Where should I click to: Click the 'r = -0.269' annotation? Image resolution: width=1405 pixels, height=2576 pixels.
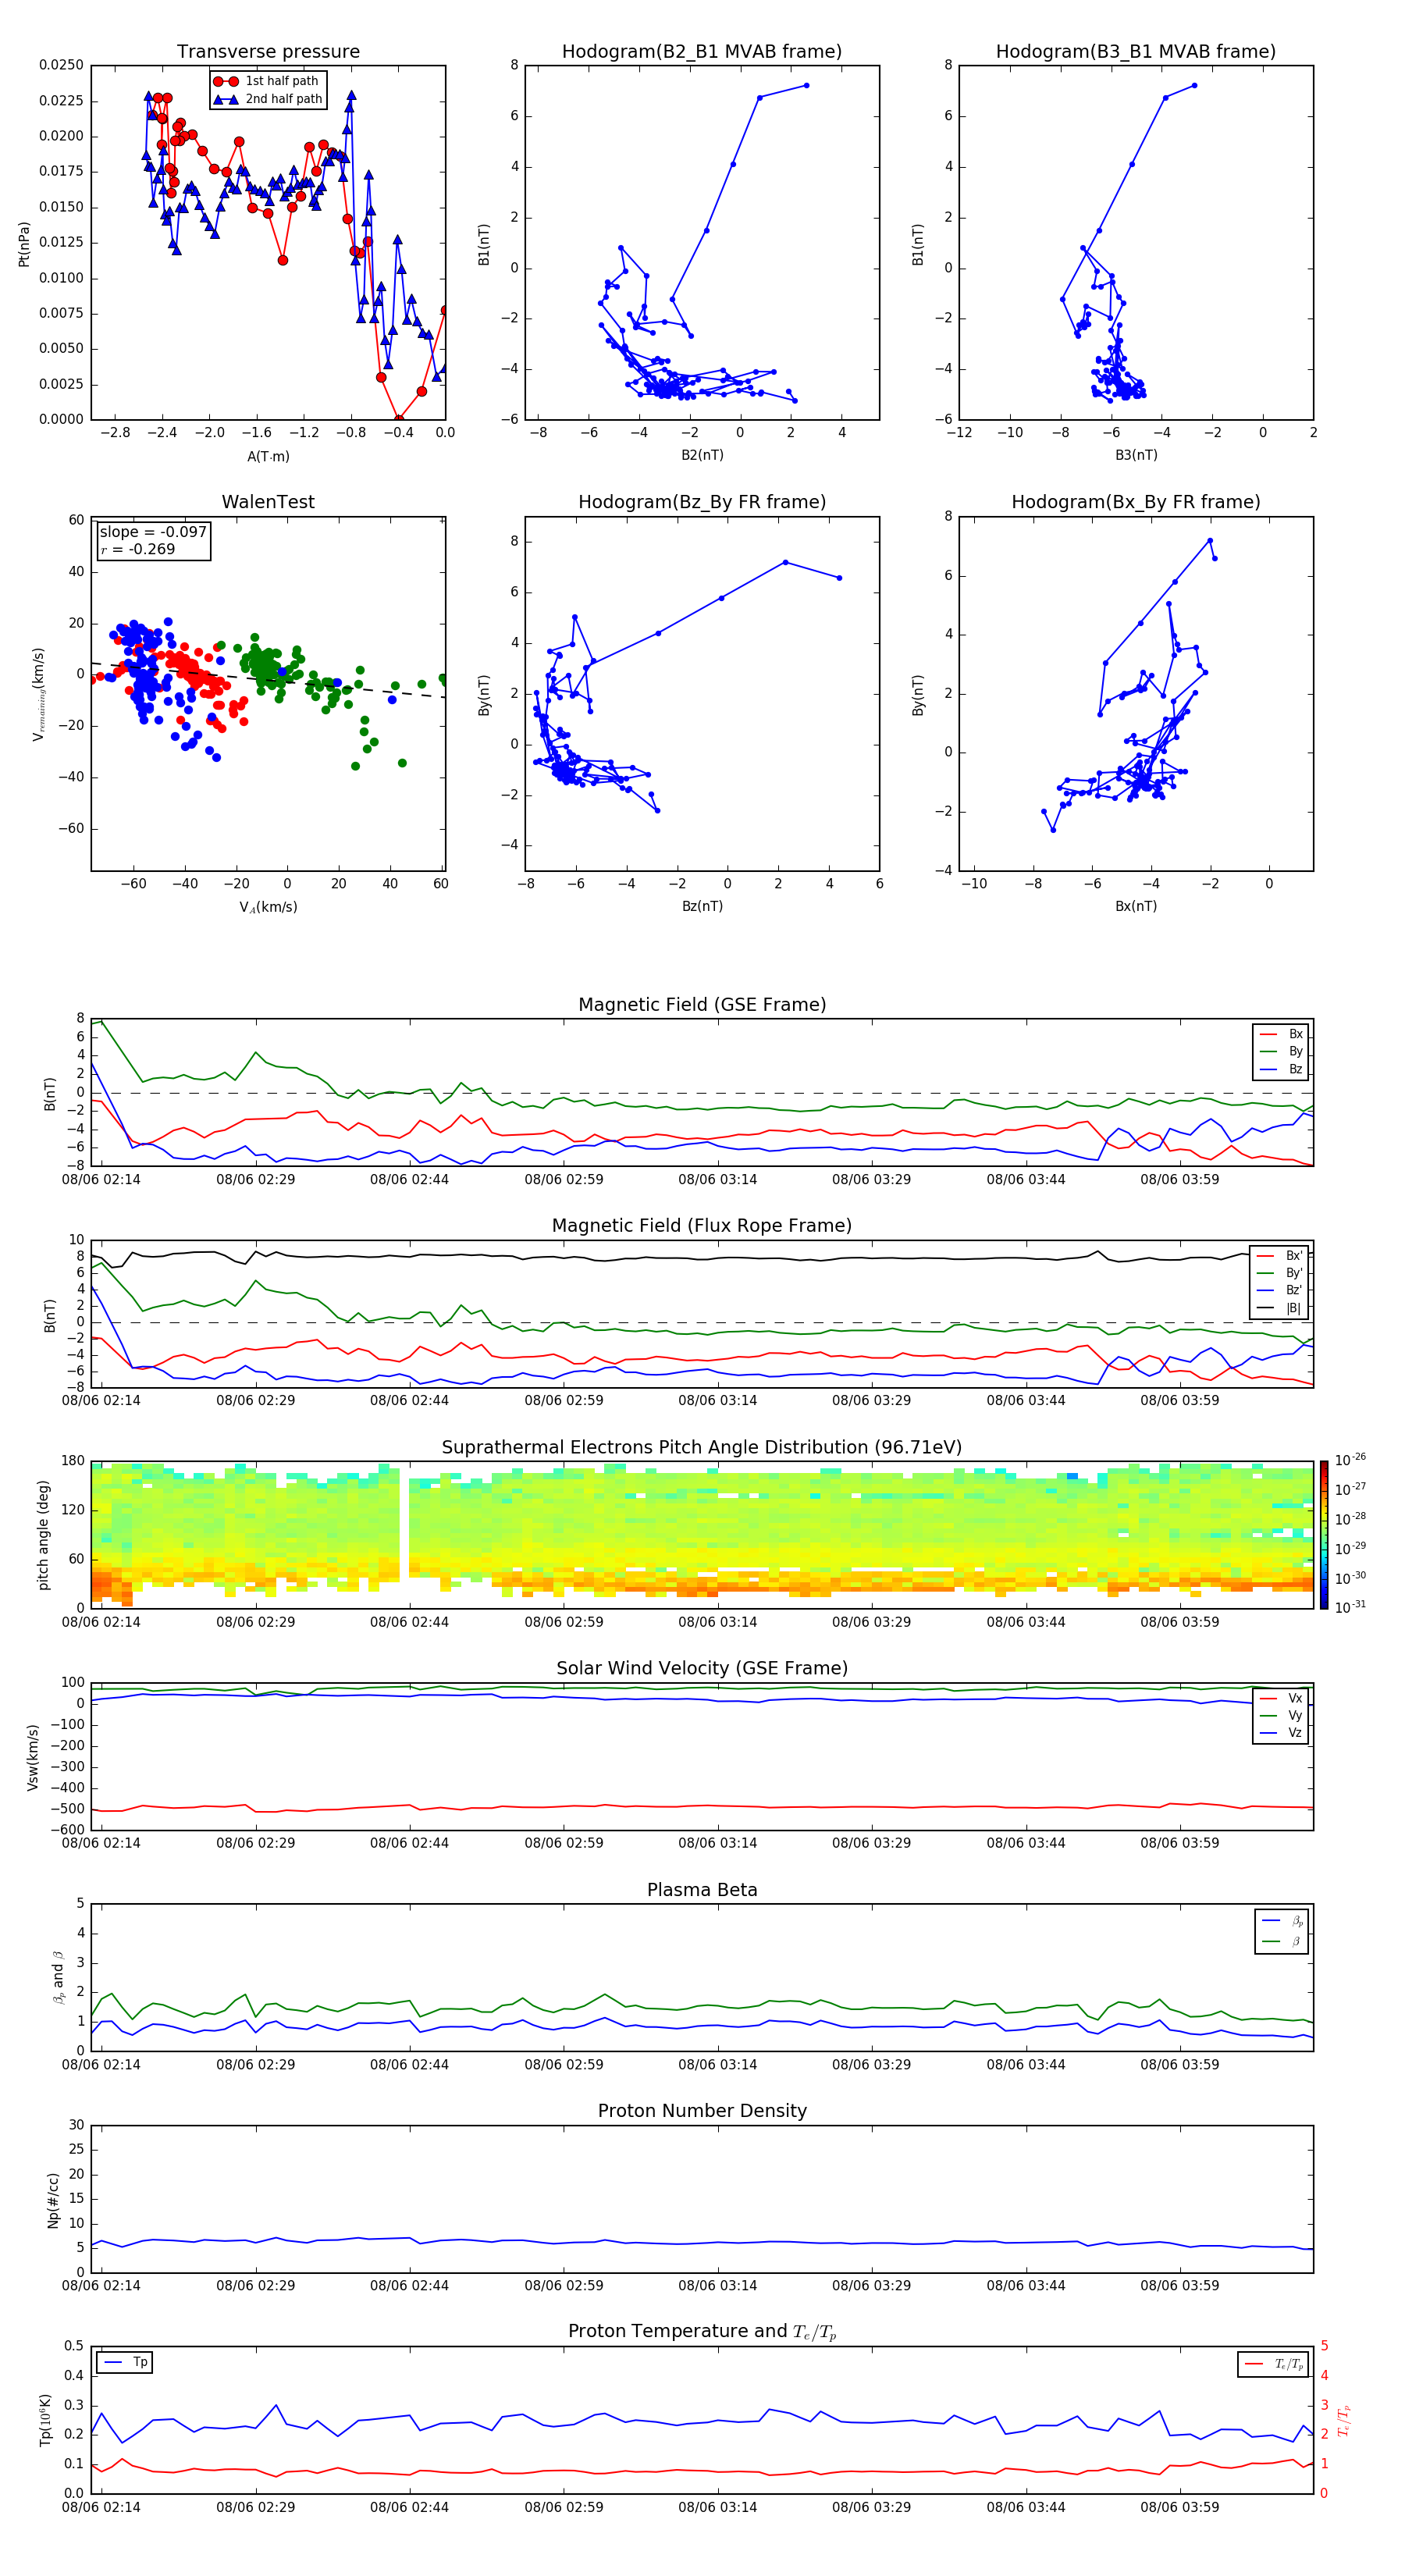coord(138,549)
